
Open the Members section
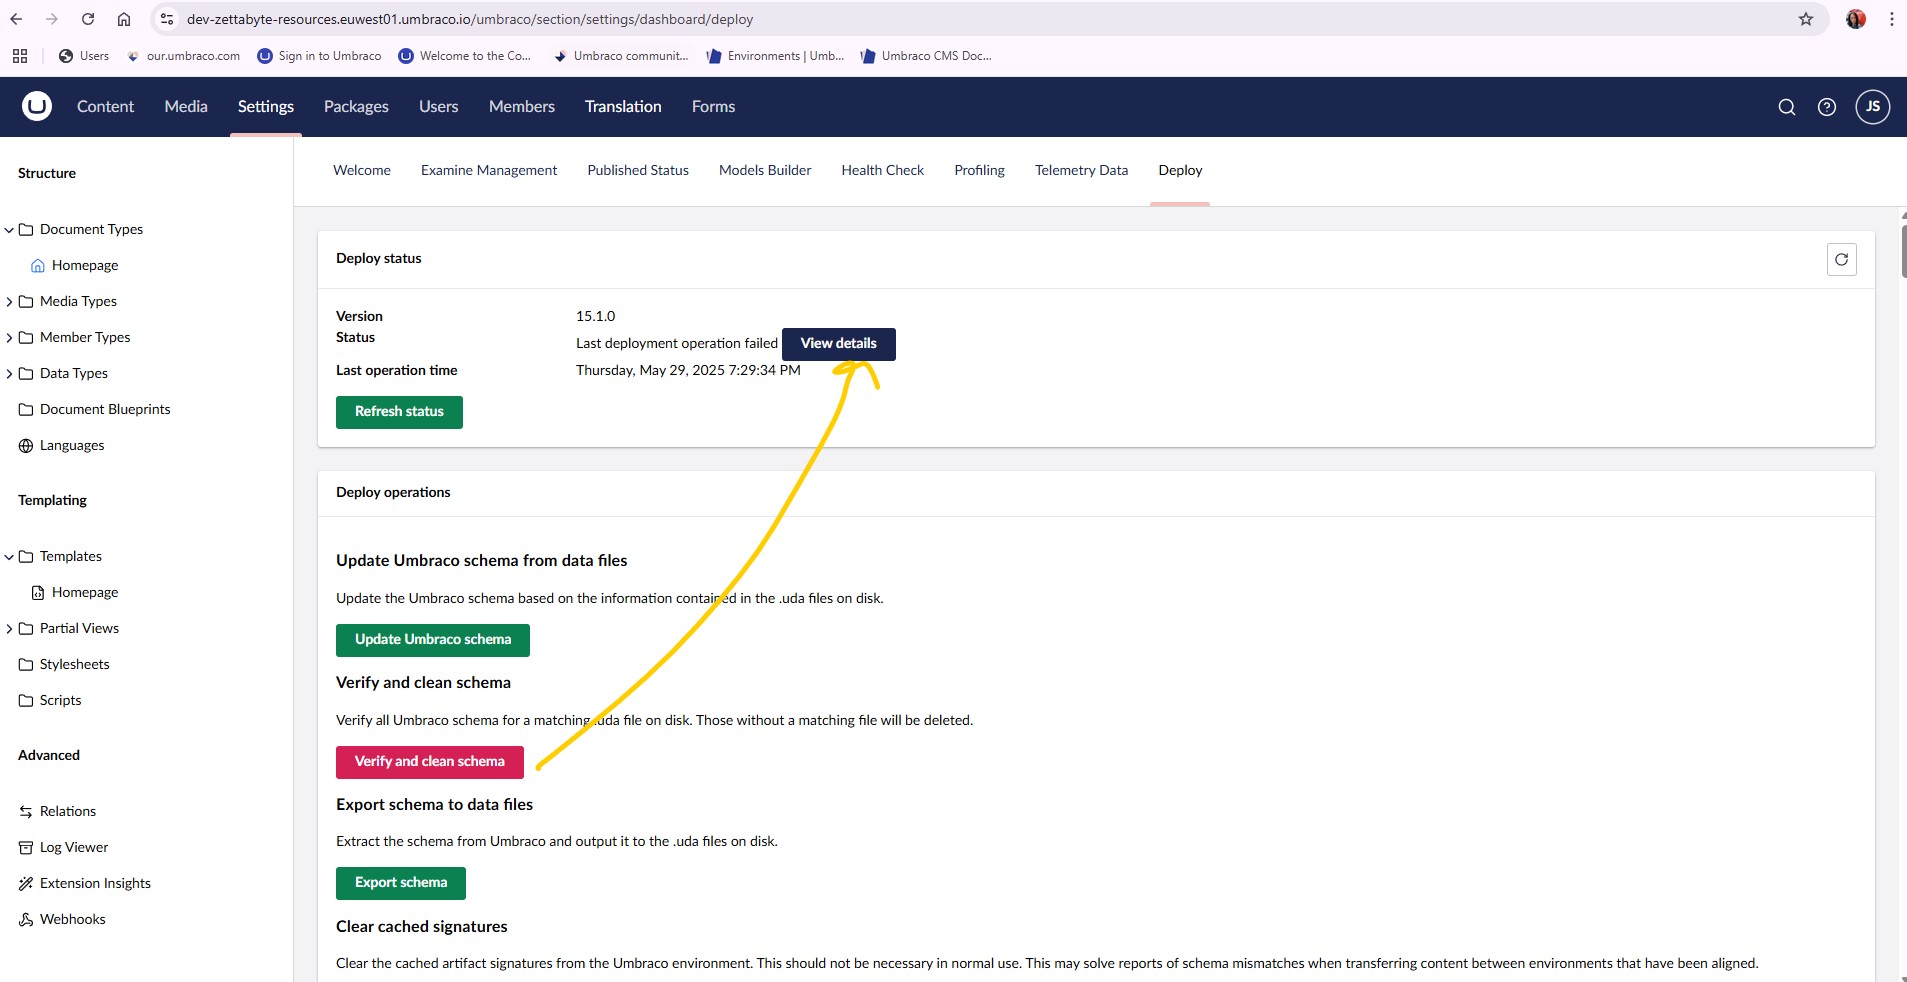coord(522,107)
